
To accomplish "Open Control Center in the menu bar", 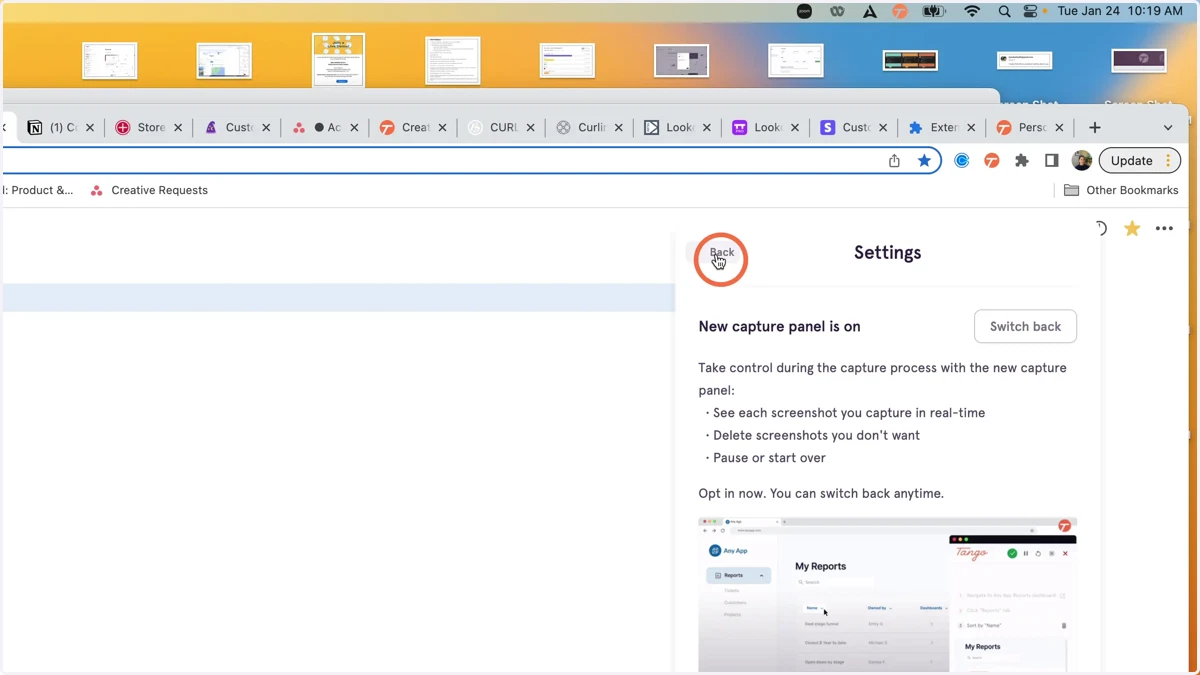I will (x=1031, y=11).
